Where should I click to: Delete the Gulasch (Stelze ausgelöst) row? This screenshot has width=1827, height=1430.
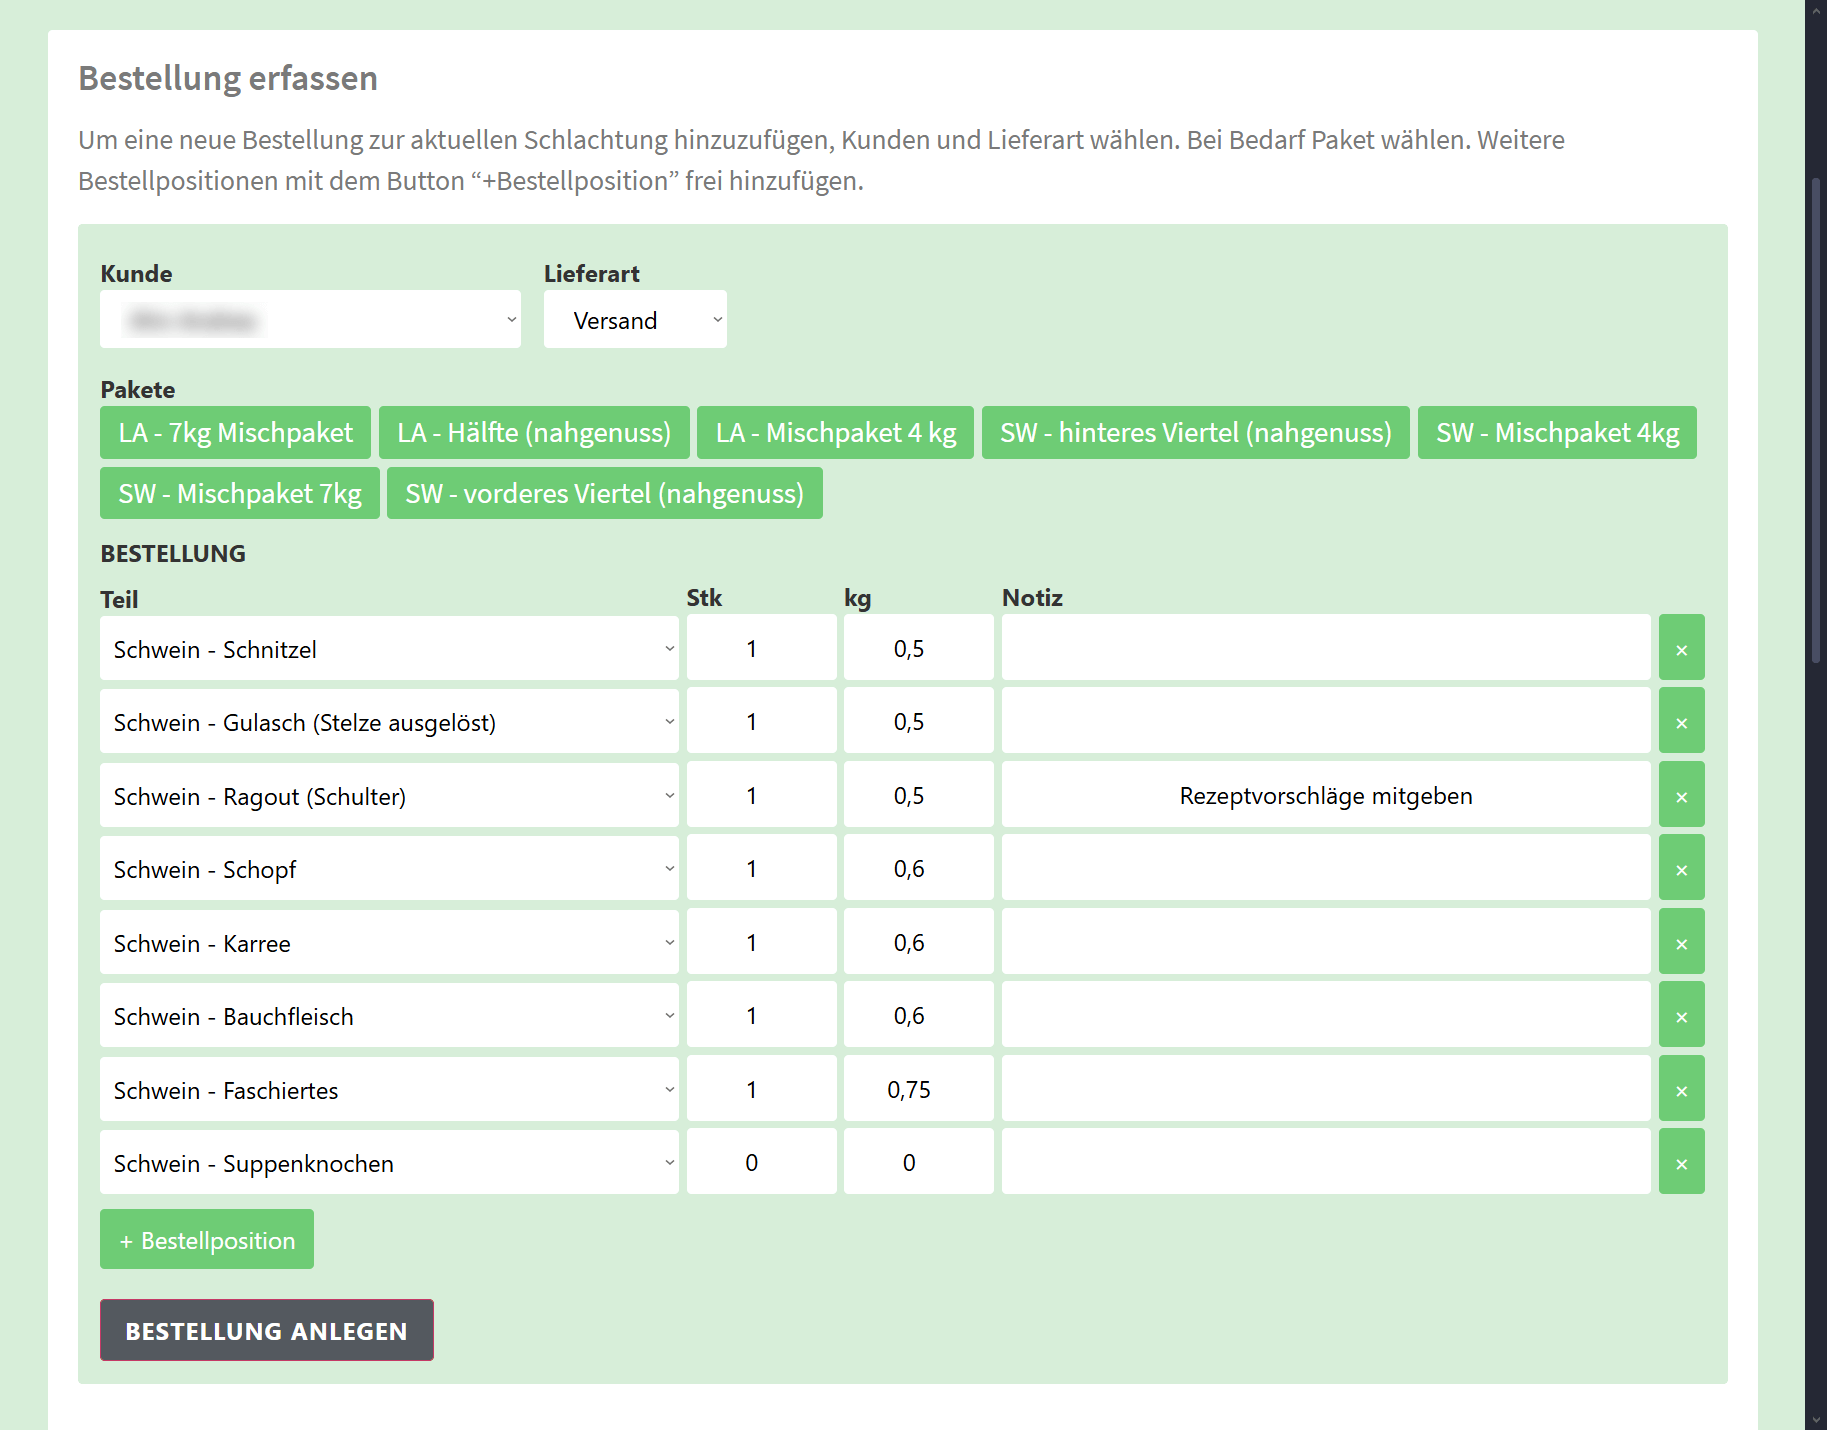1681,722
